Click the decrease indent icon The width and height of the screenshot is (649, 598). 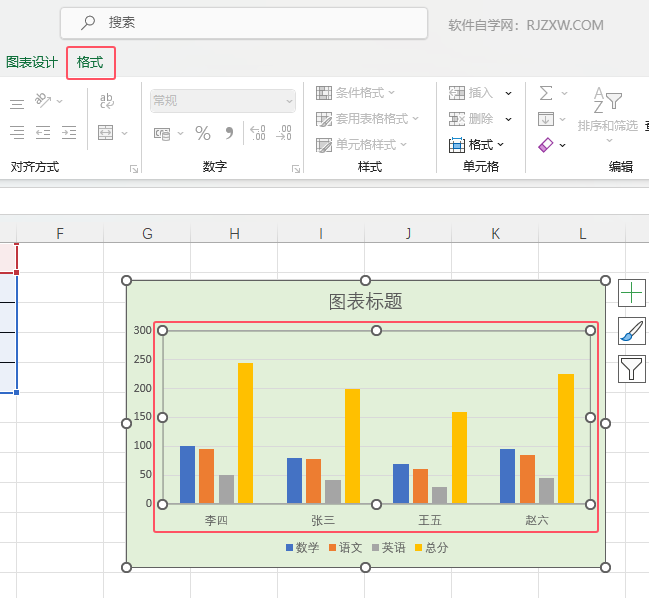pyautogui.click(x=43, y=133)
